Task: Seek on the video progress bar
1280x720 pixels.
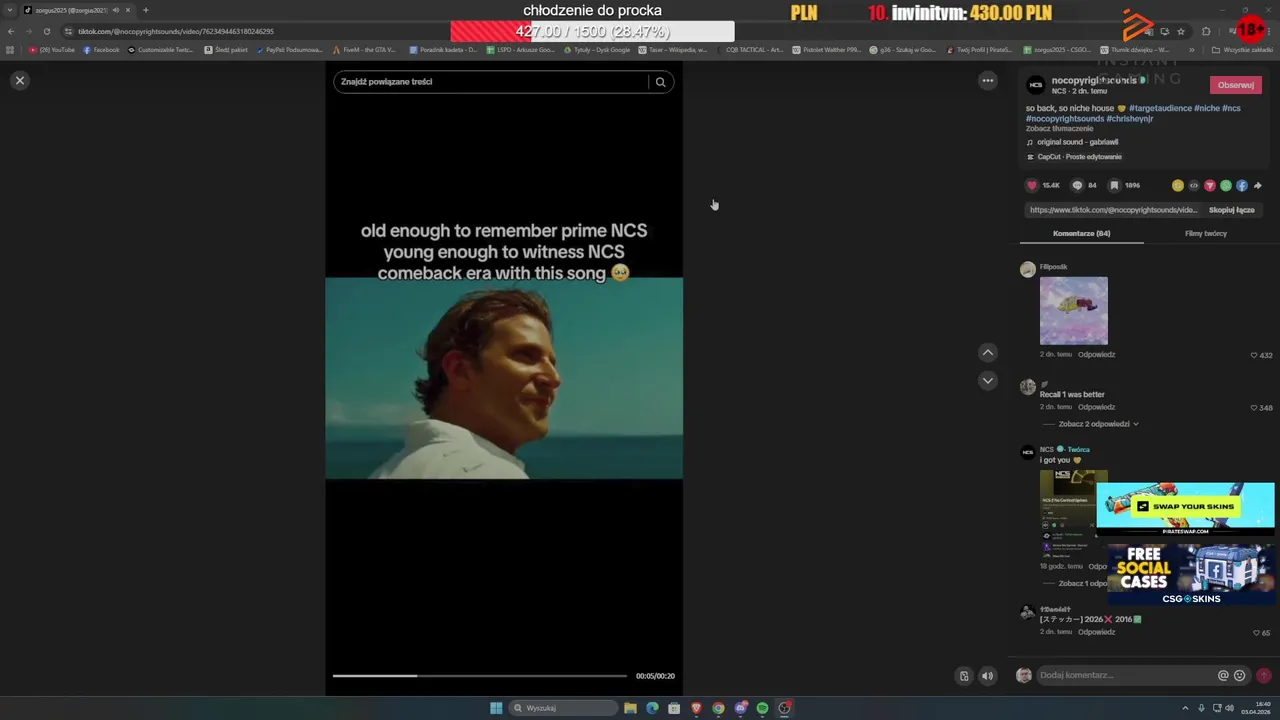Action: 480,676
